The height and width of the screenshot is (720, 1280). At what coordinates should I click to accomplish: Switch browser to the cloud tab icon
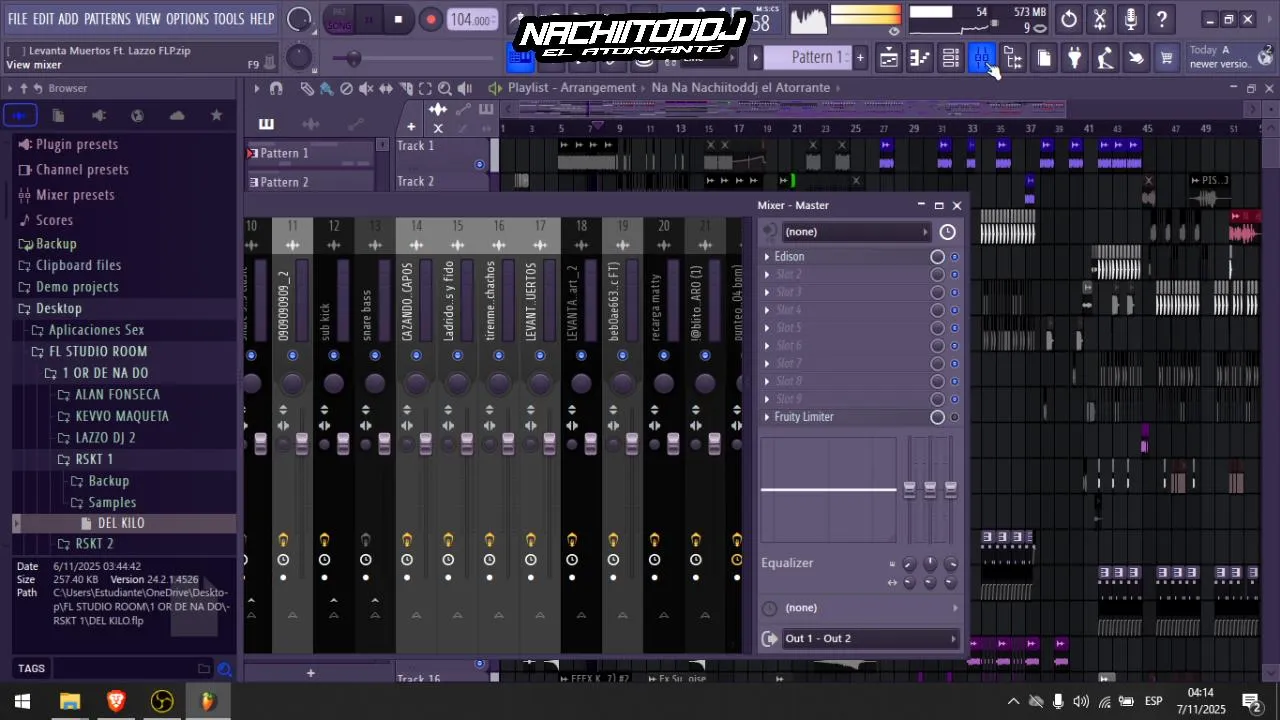tap(177, 115)
